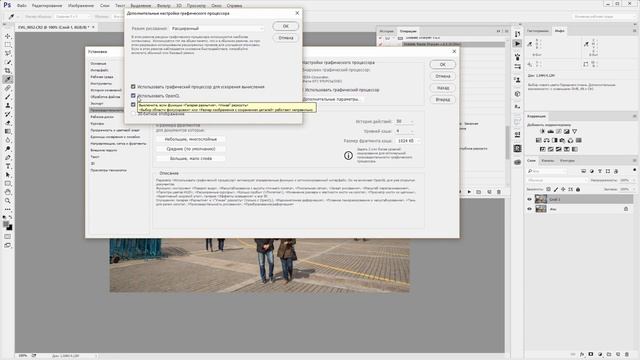Select Рабочие диски in Preferences sidebar

pos(102,117)
